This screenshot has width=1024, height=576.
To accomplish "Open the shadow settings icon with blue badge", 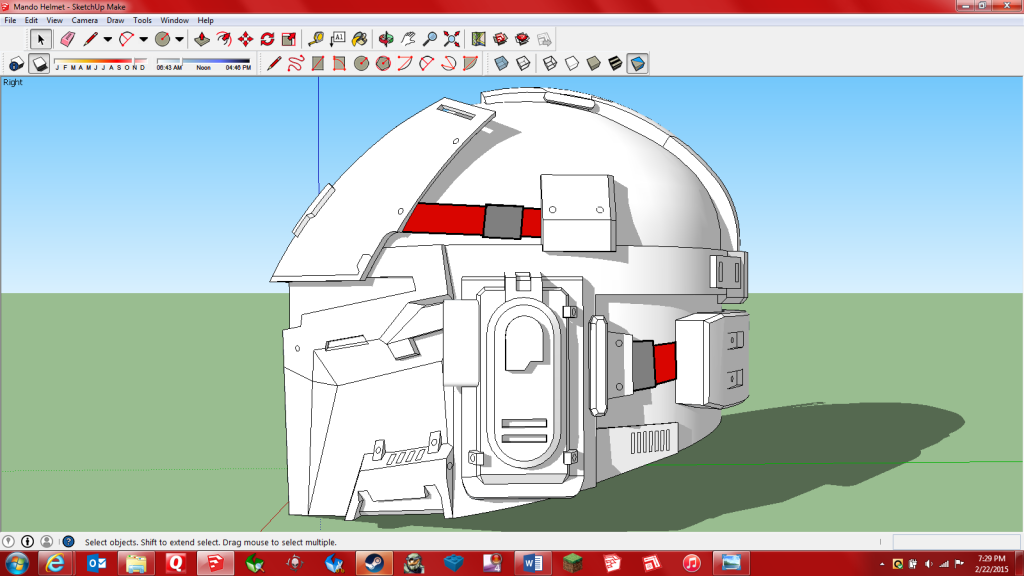I will 16,63.
